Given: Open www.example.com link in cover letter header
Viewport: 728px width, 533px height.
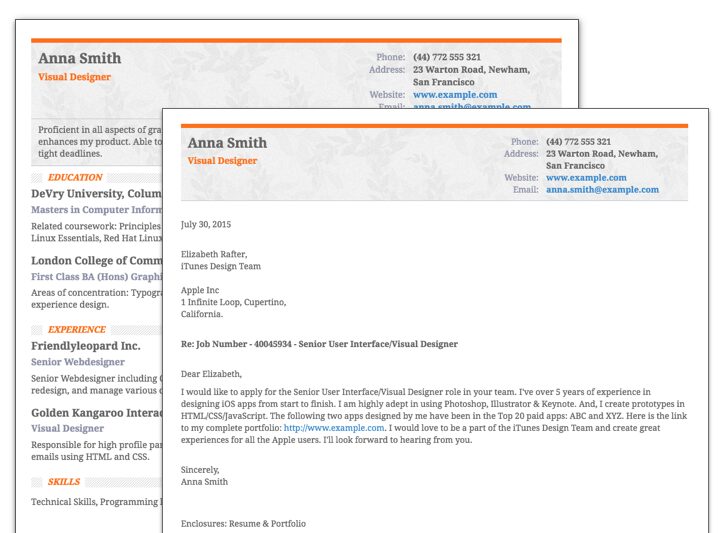Looking at the screenshot, I should (x=586, y=178).
